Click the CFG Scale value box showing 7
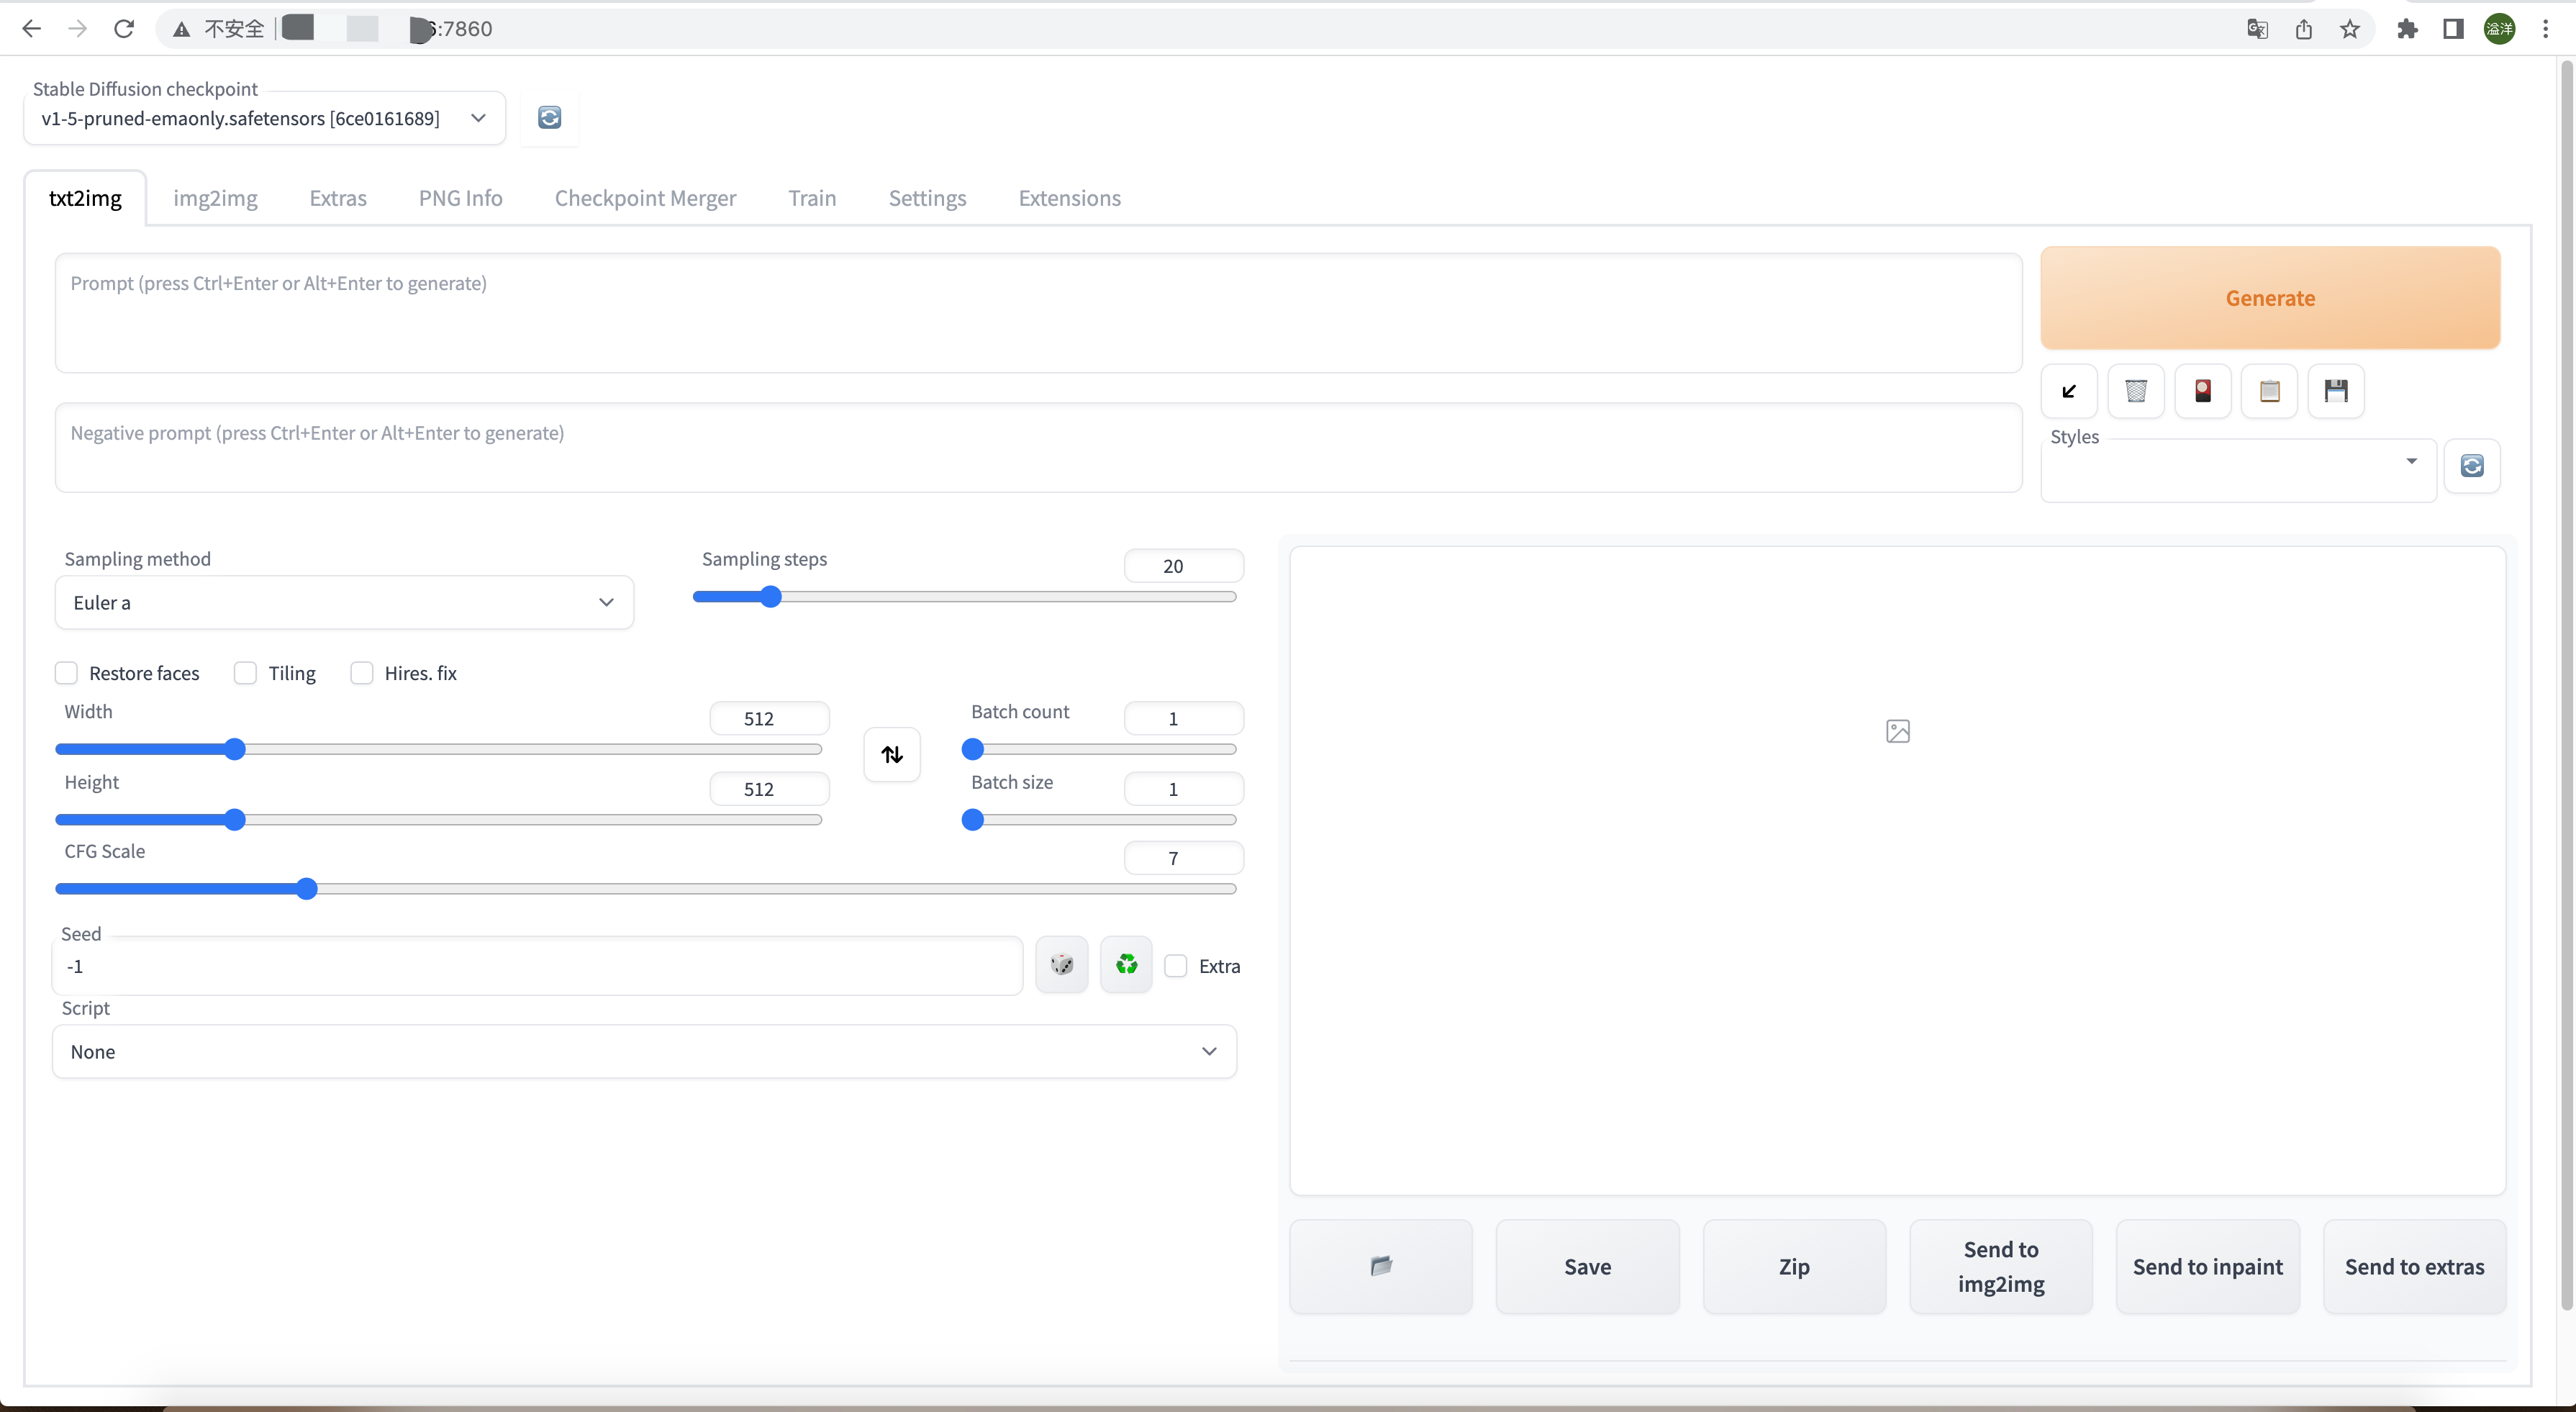2576x1412 pixels. [x=1184, y=858]
